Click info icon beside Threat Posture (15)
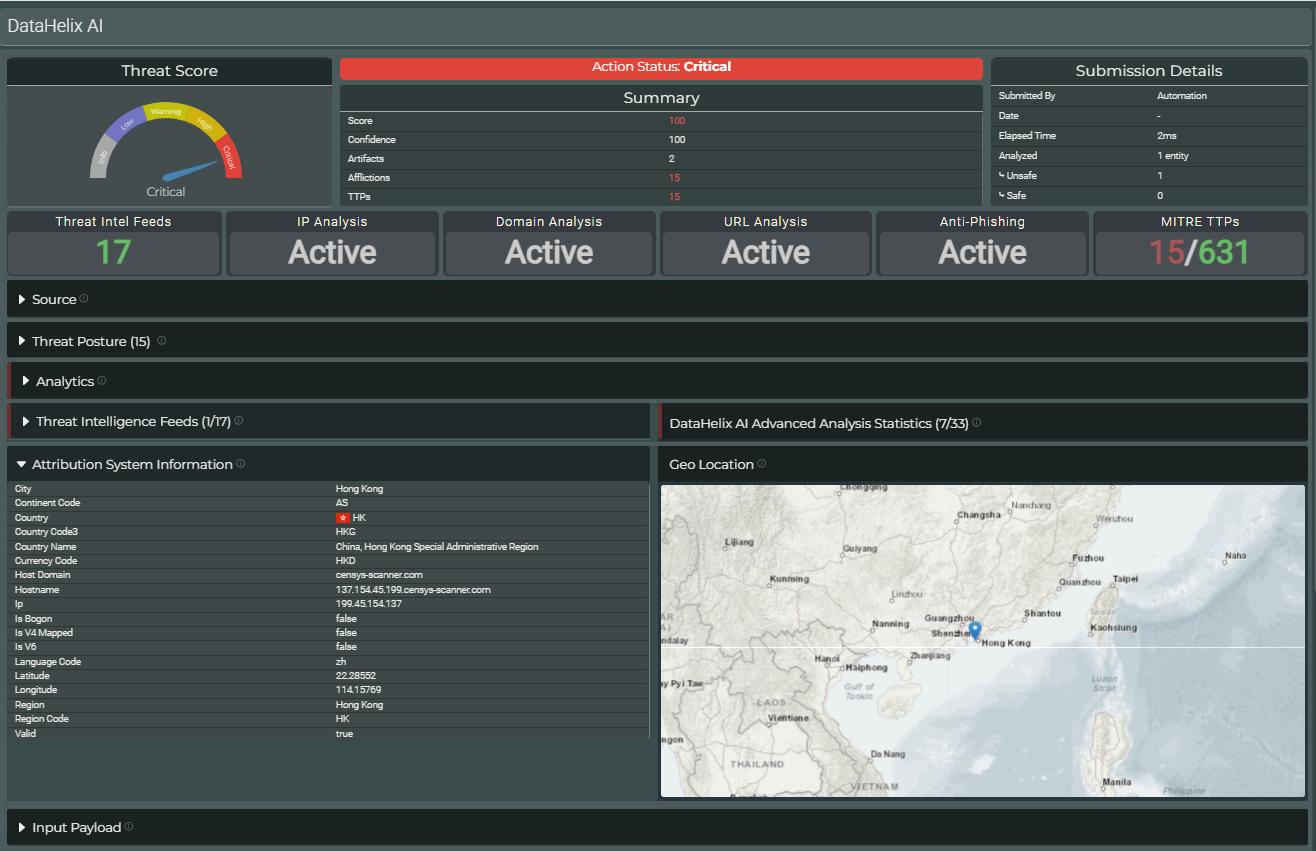The height and width of the screenshot is (851, 1316). (x=161, y=340)
